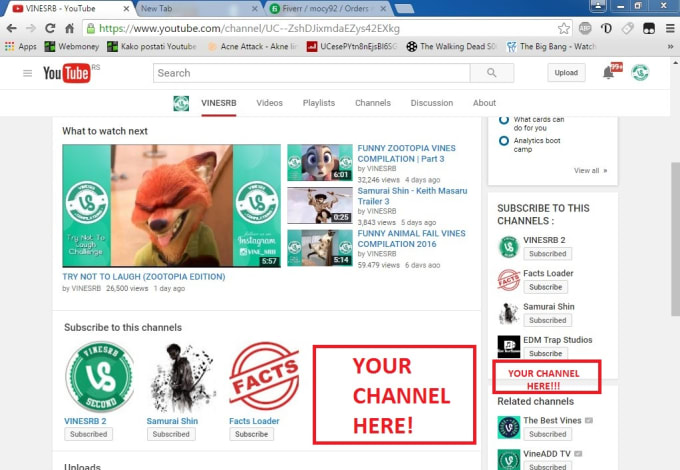Open The Walking Dead bookmark

[451, 46]
